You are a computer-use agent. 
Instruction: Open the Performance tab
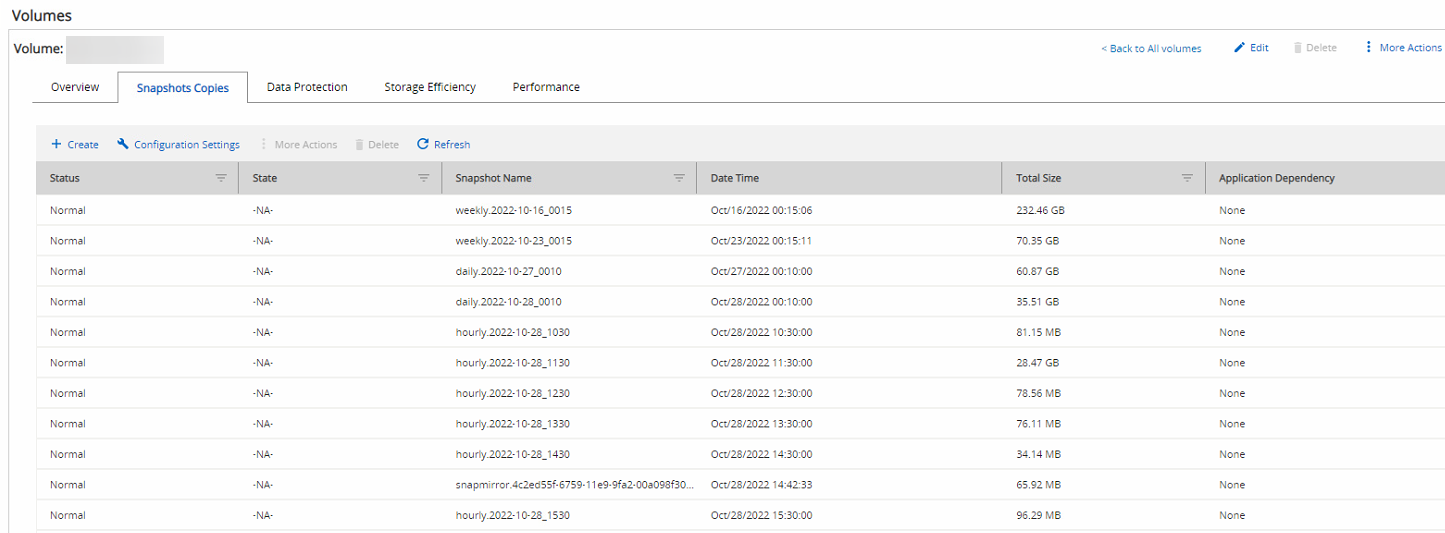(x=546, y=87)
